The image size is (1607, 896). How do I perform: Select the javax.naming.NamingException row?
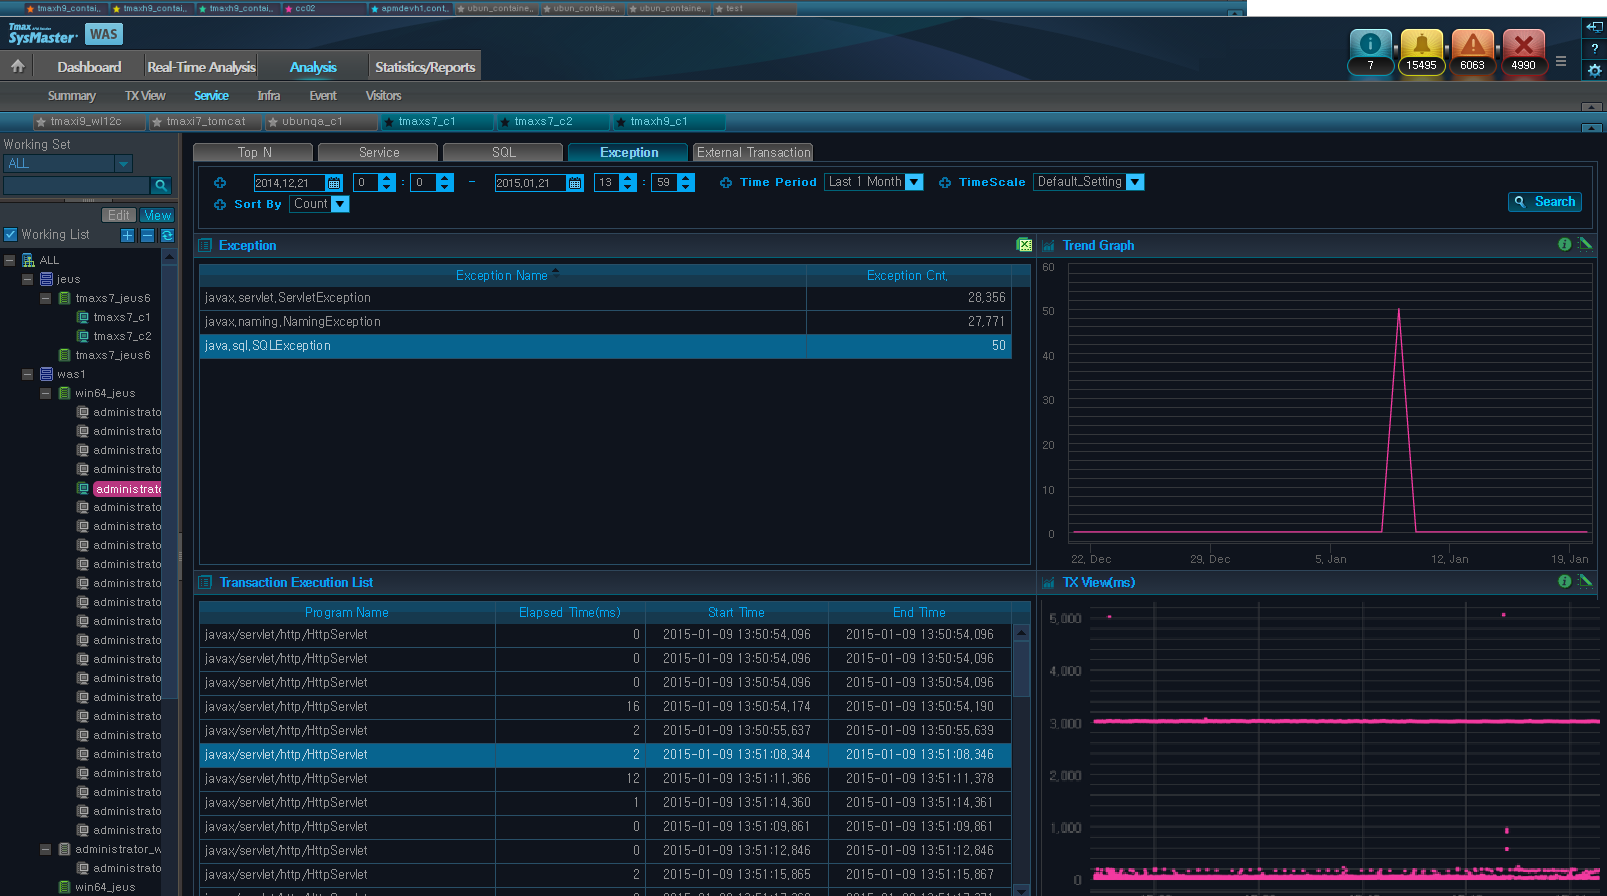pos(605,322)
